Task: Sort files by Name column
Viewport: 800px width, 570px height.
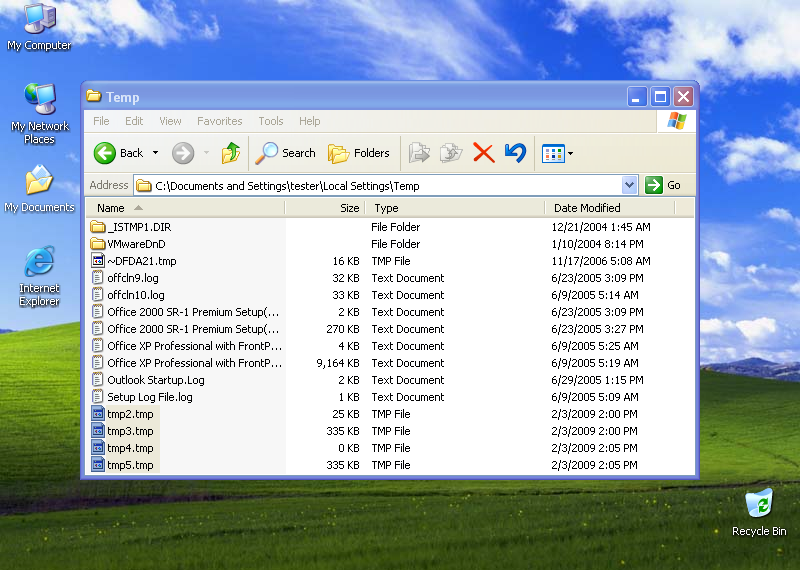Action: [184, 208]
